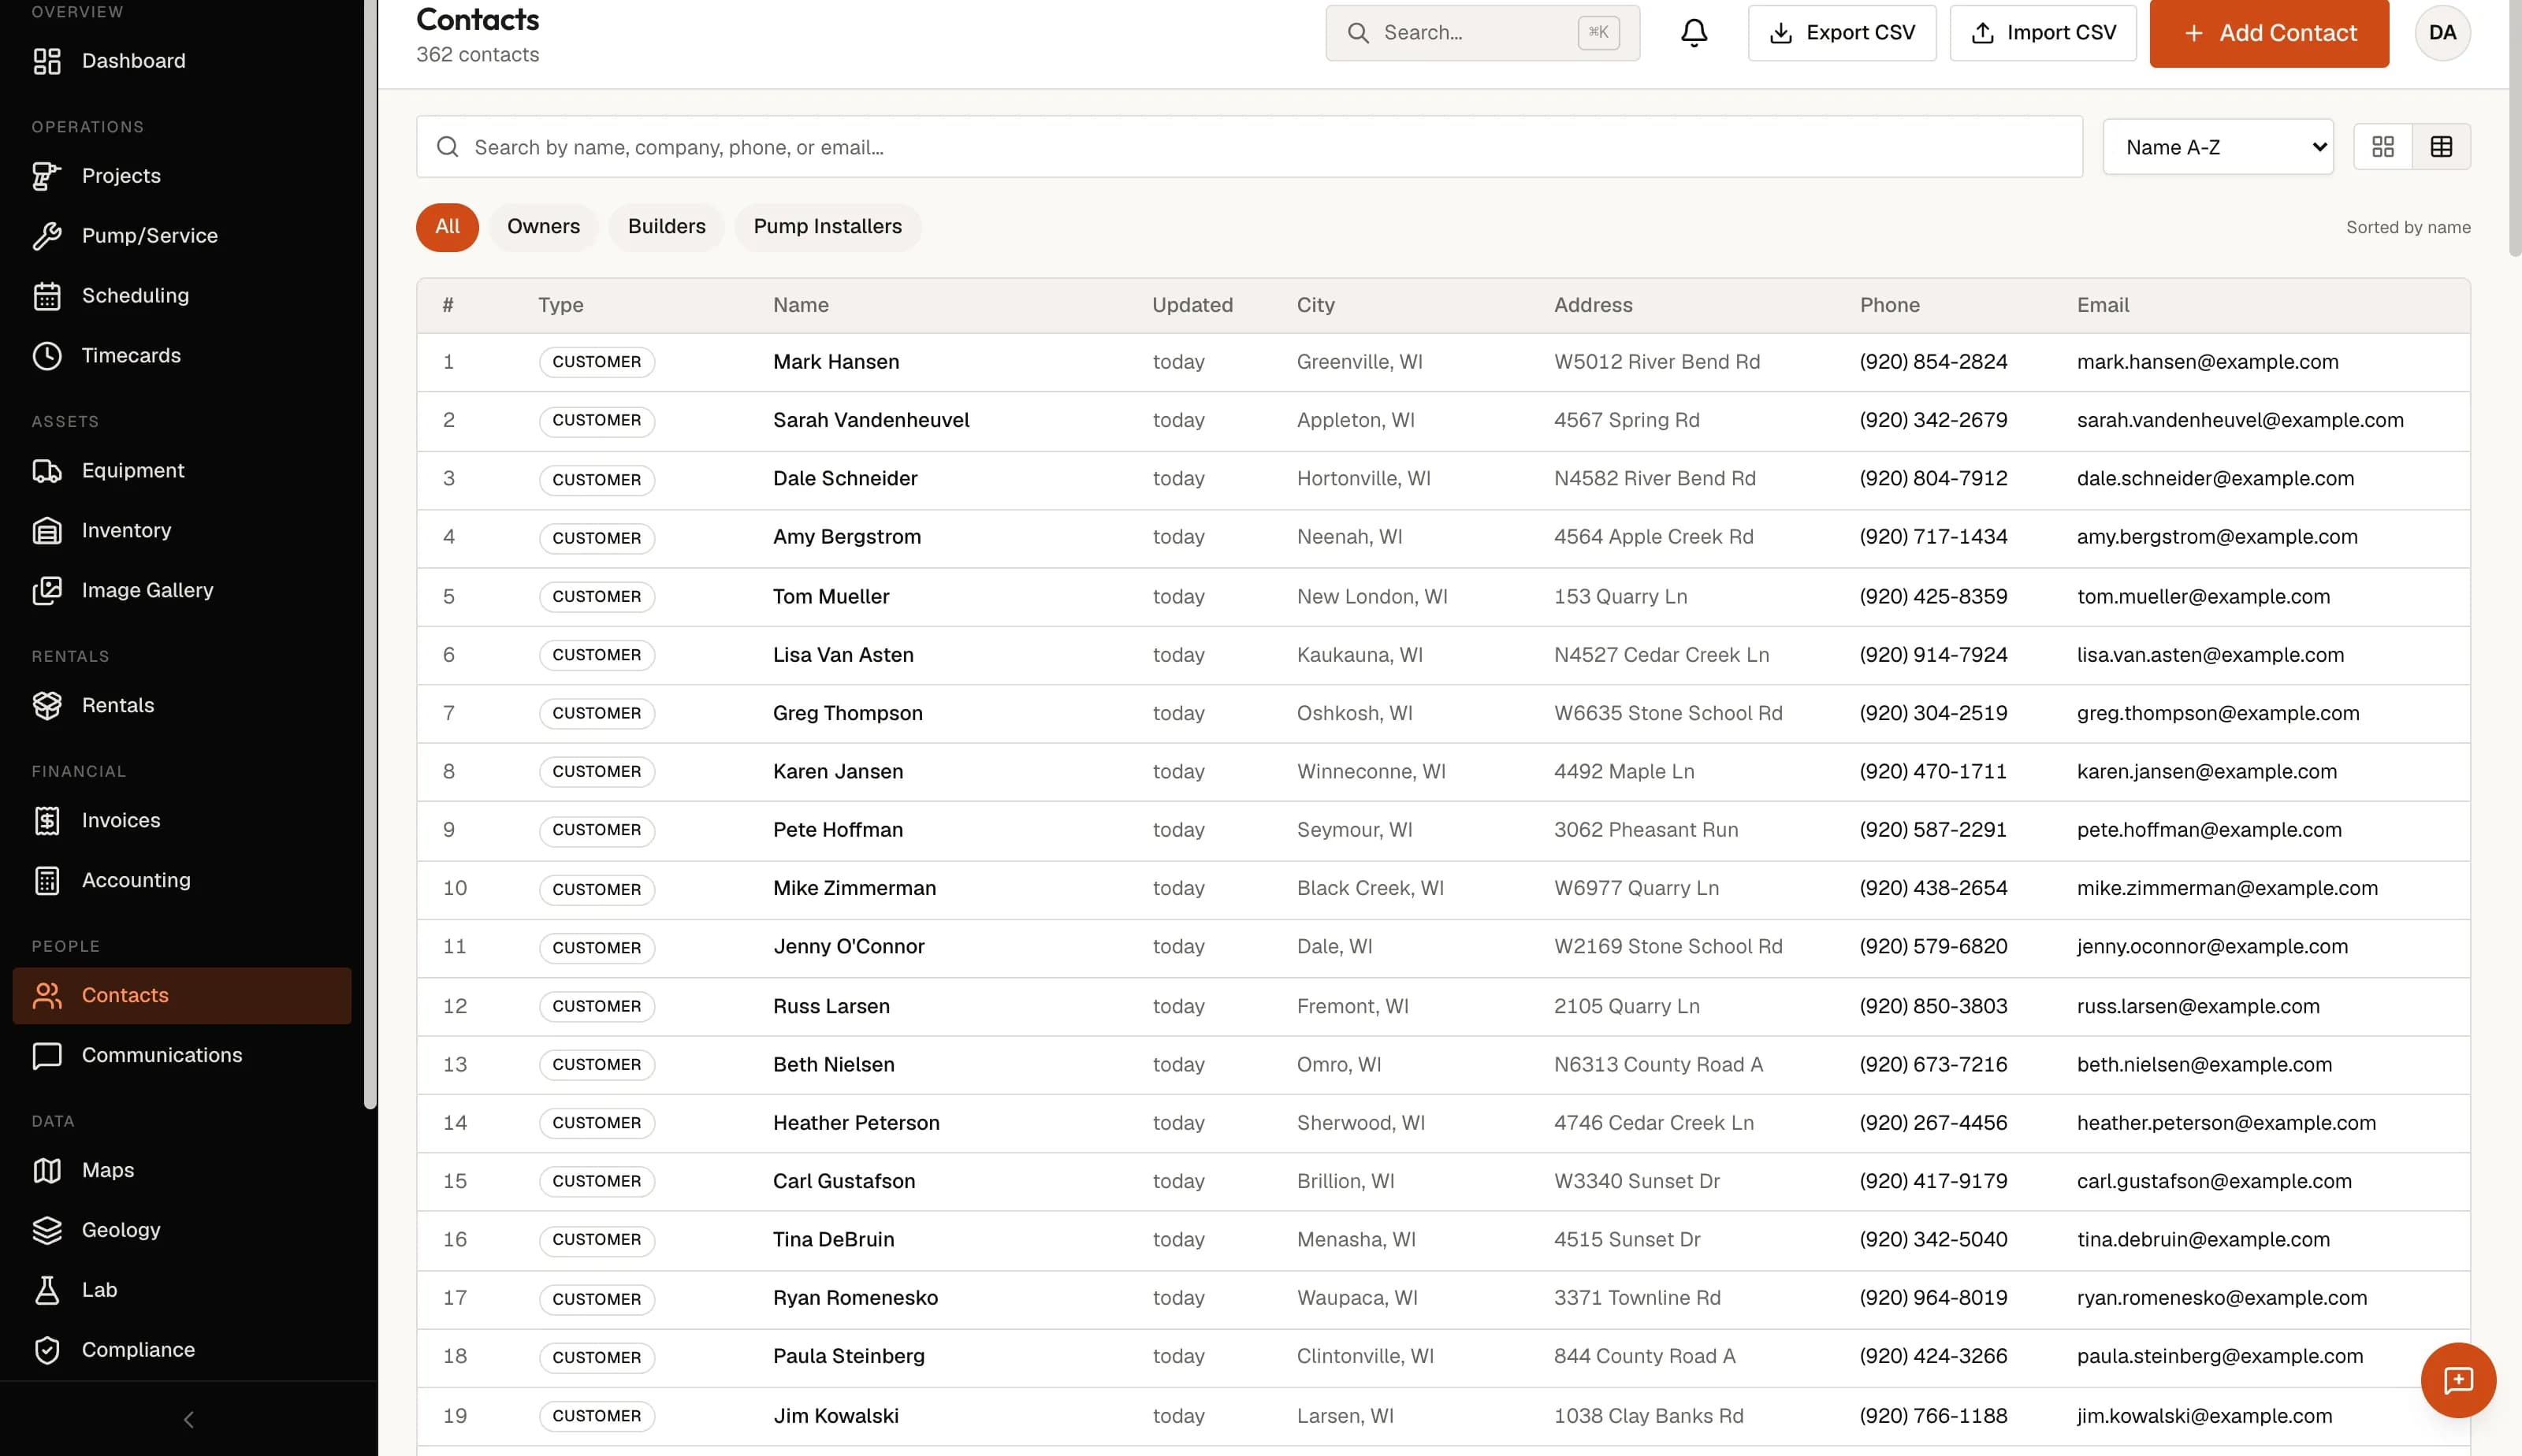The height and width of the screenshot is (1456, 2522).
Task: Click the Invoices receipt icon
Action: pos(47,821)
